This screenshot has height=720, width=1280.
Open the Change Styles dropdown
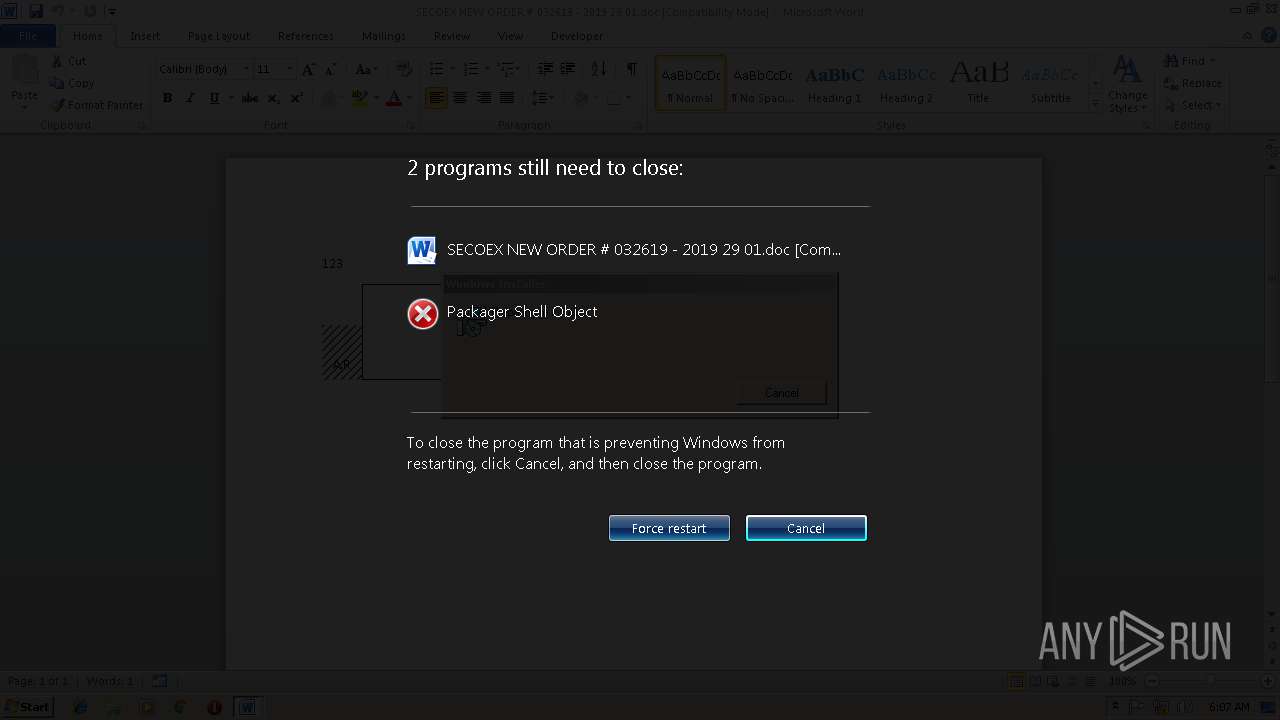(x=1128, y=84)
